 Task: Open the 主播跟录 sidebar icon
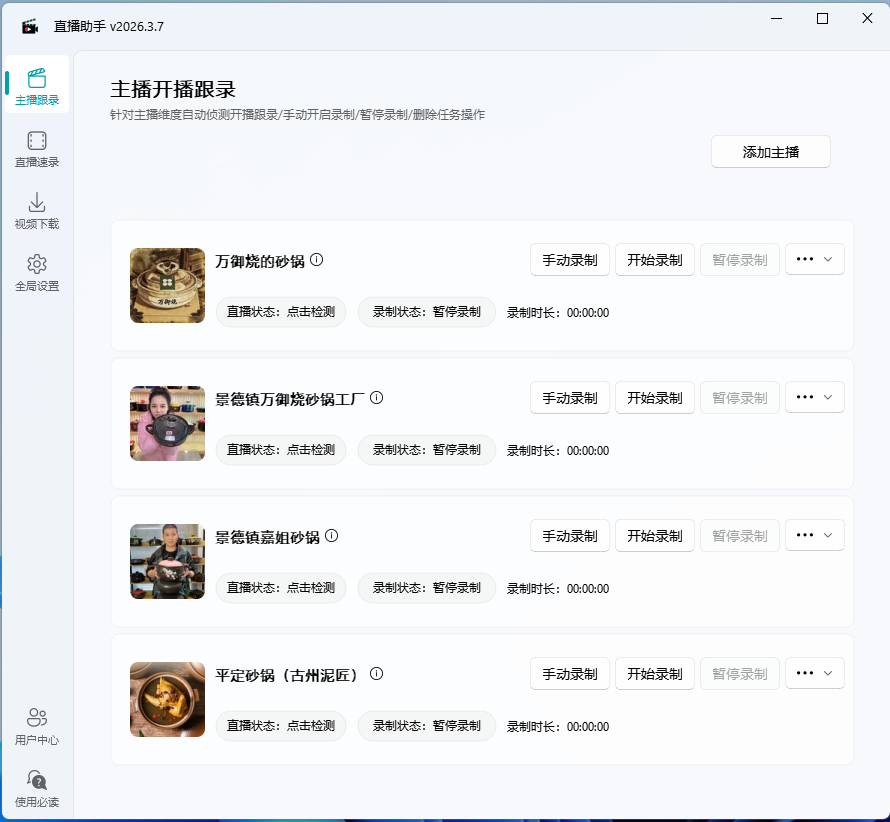coord(37,86)
